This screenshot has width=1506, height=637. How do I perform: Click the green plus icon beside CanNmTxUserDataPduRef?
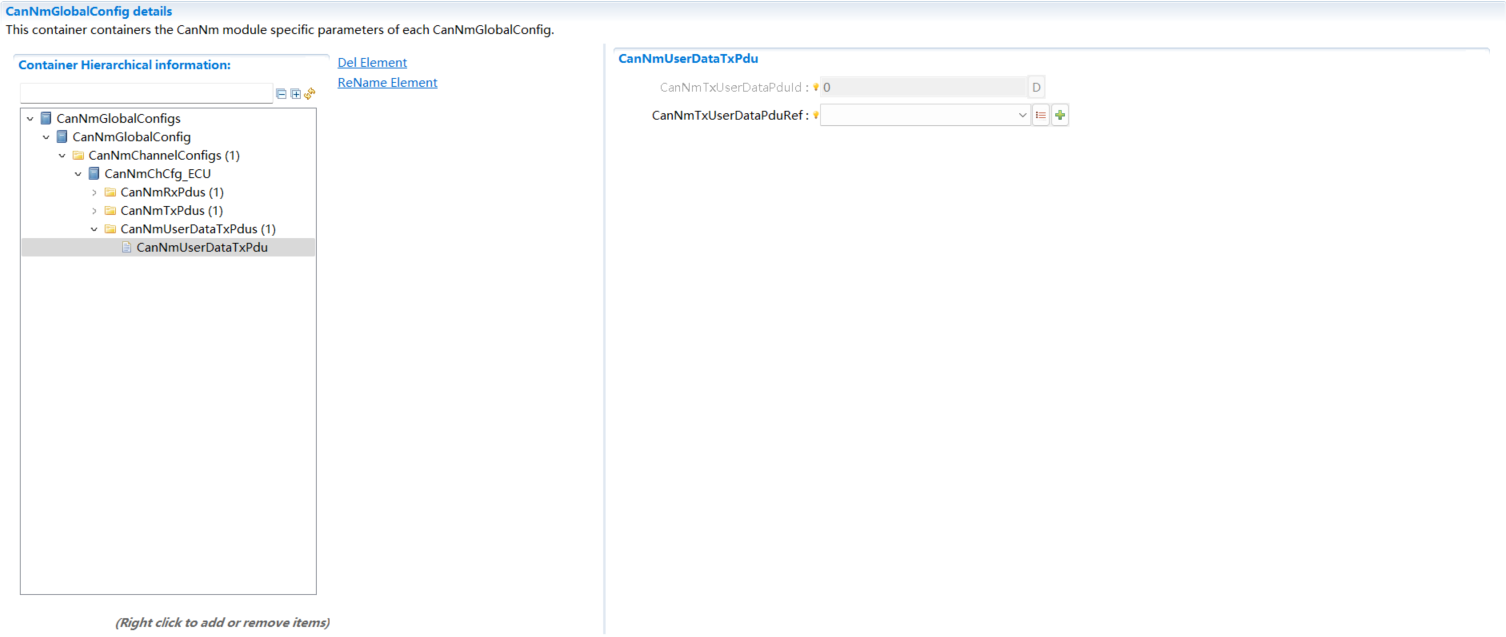click(x=1060, y=115)
